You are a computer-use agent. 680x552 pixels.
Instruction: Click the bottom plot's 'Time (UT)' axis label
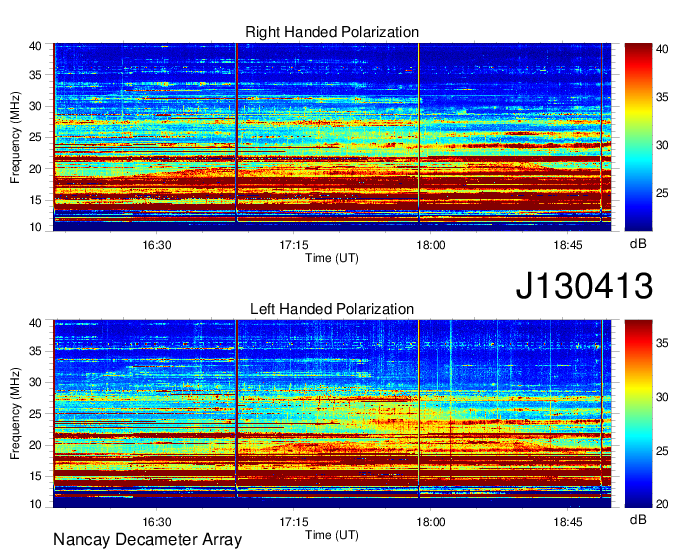click(x=332, y=535)
